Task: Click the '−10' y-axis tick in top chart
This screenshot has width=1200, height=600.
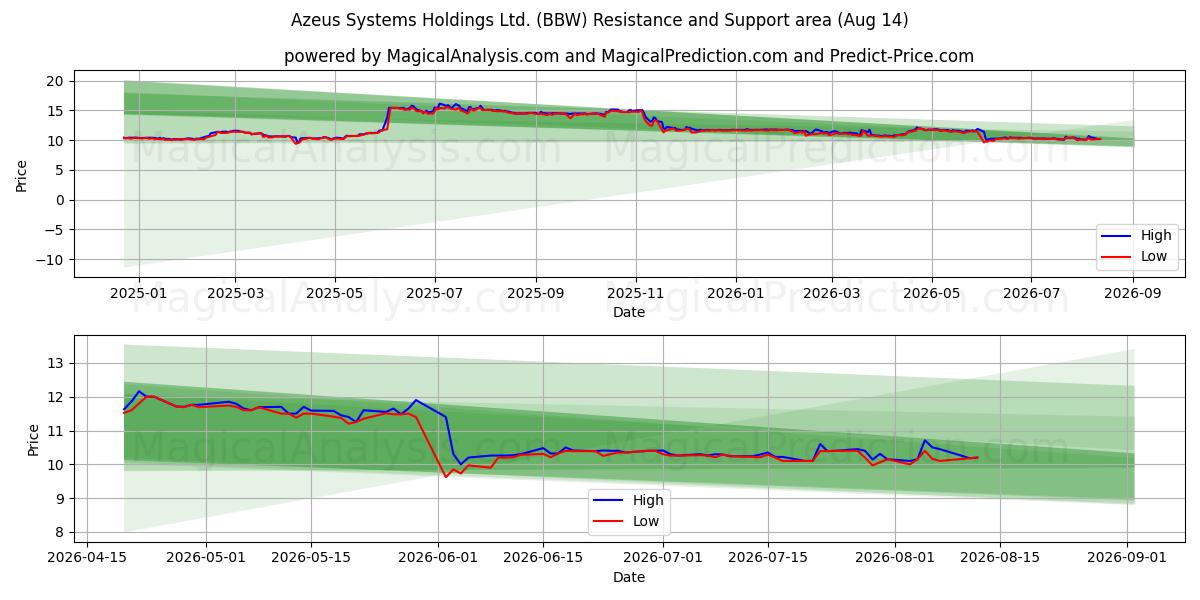Action: (x=50, y=260)
